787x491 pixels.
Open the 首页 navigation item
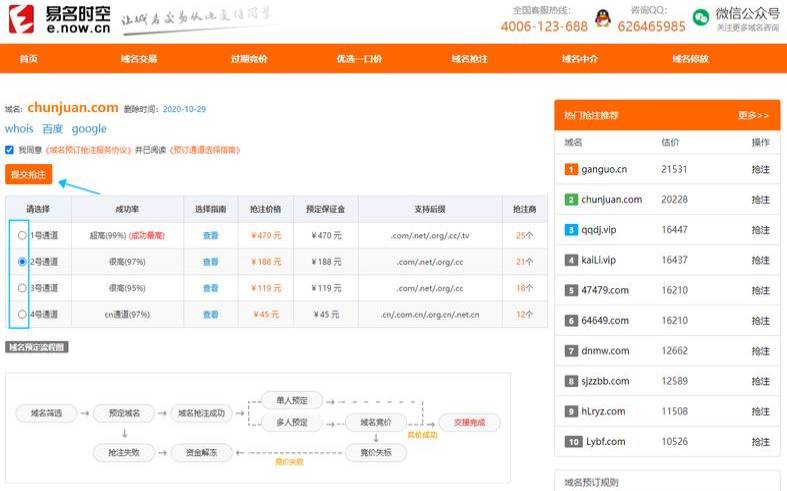pos(29,59)
